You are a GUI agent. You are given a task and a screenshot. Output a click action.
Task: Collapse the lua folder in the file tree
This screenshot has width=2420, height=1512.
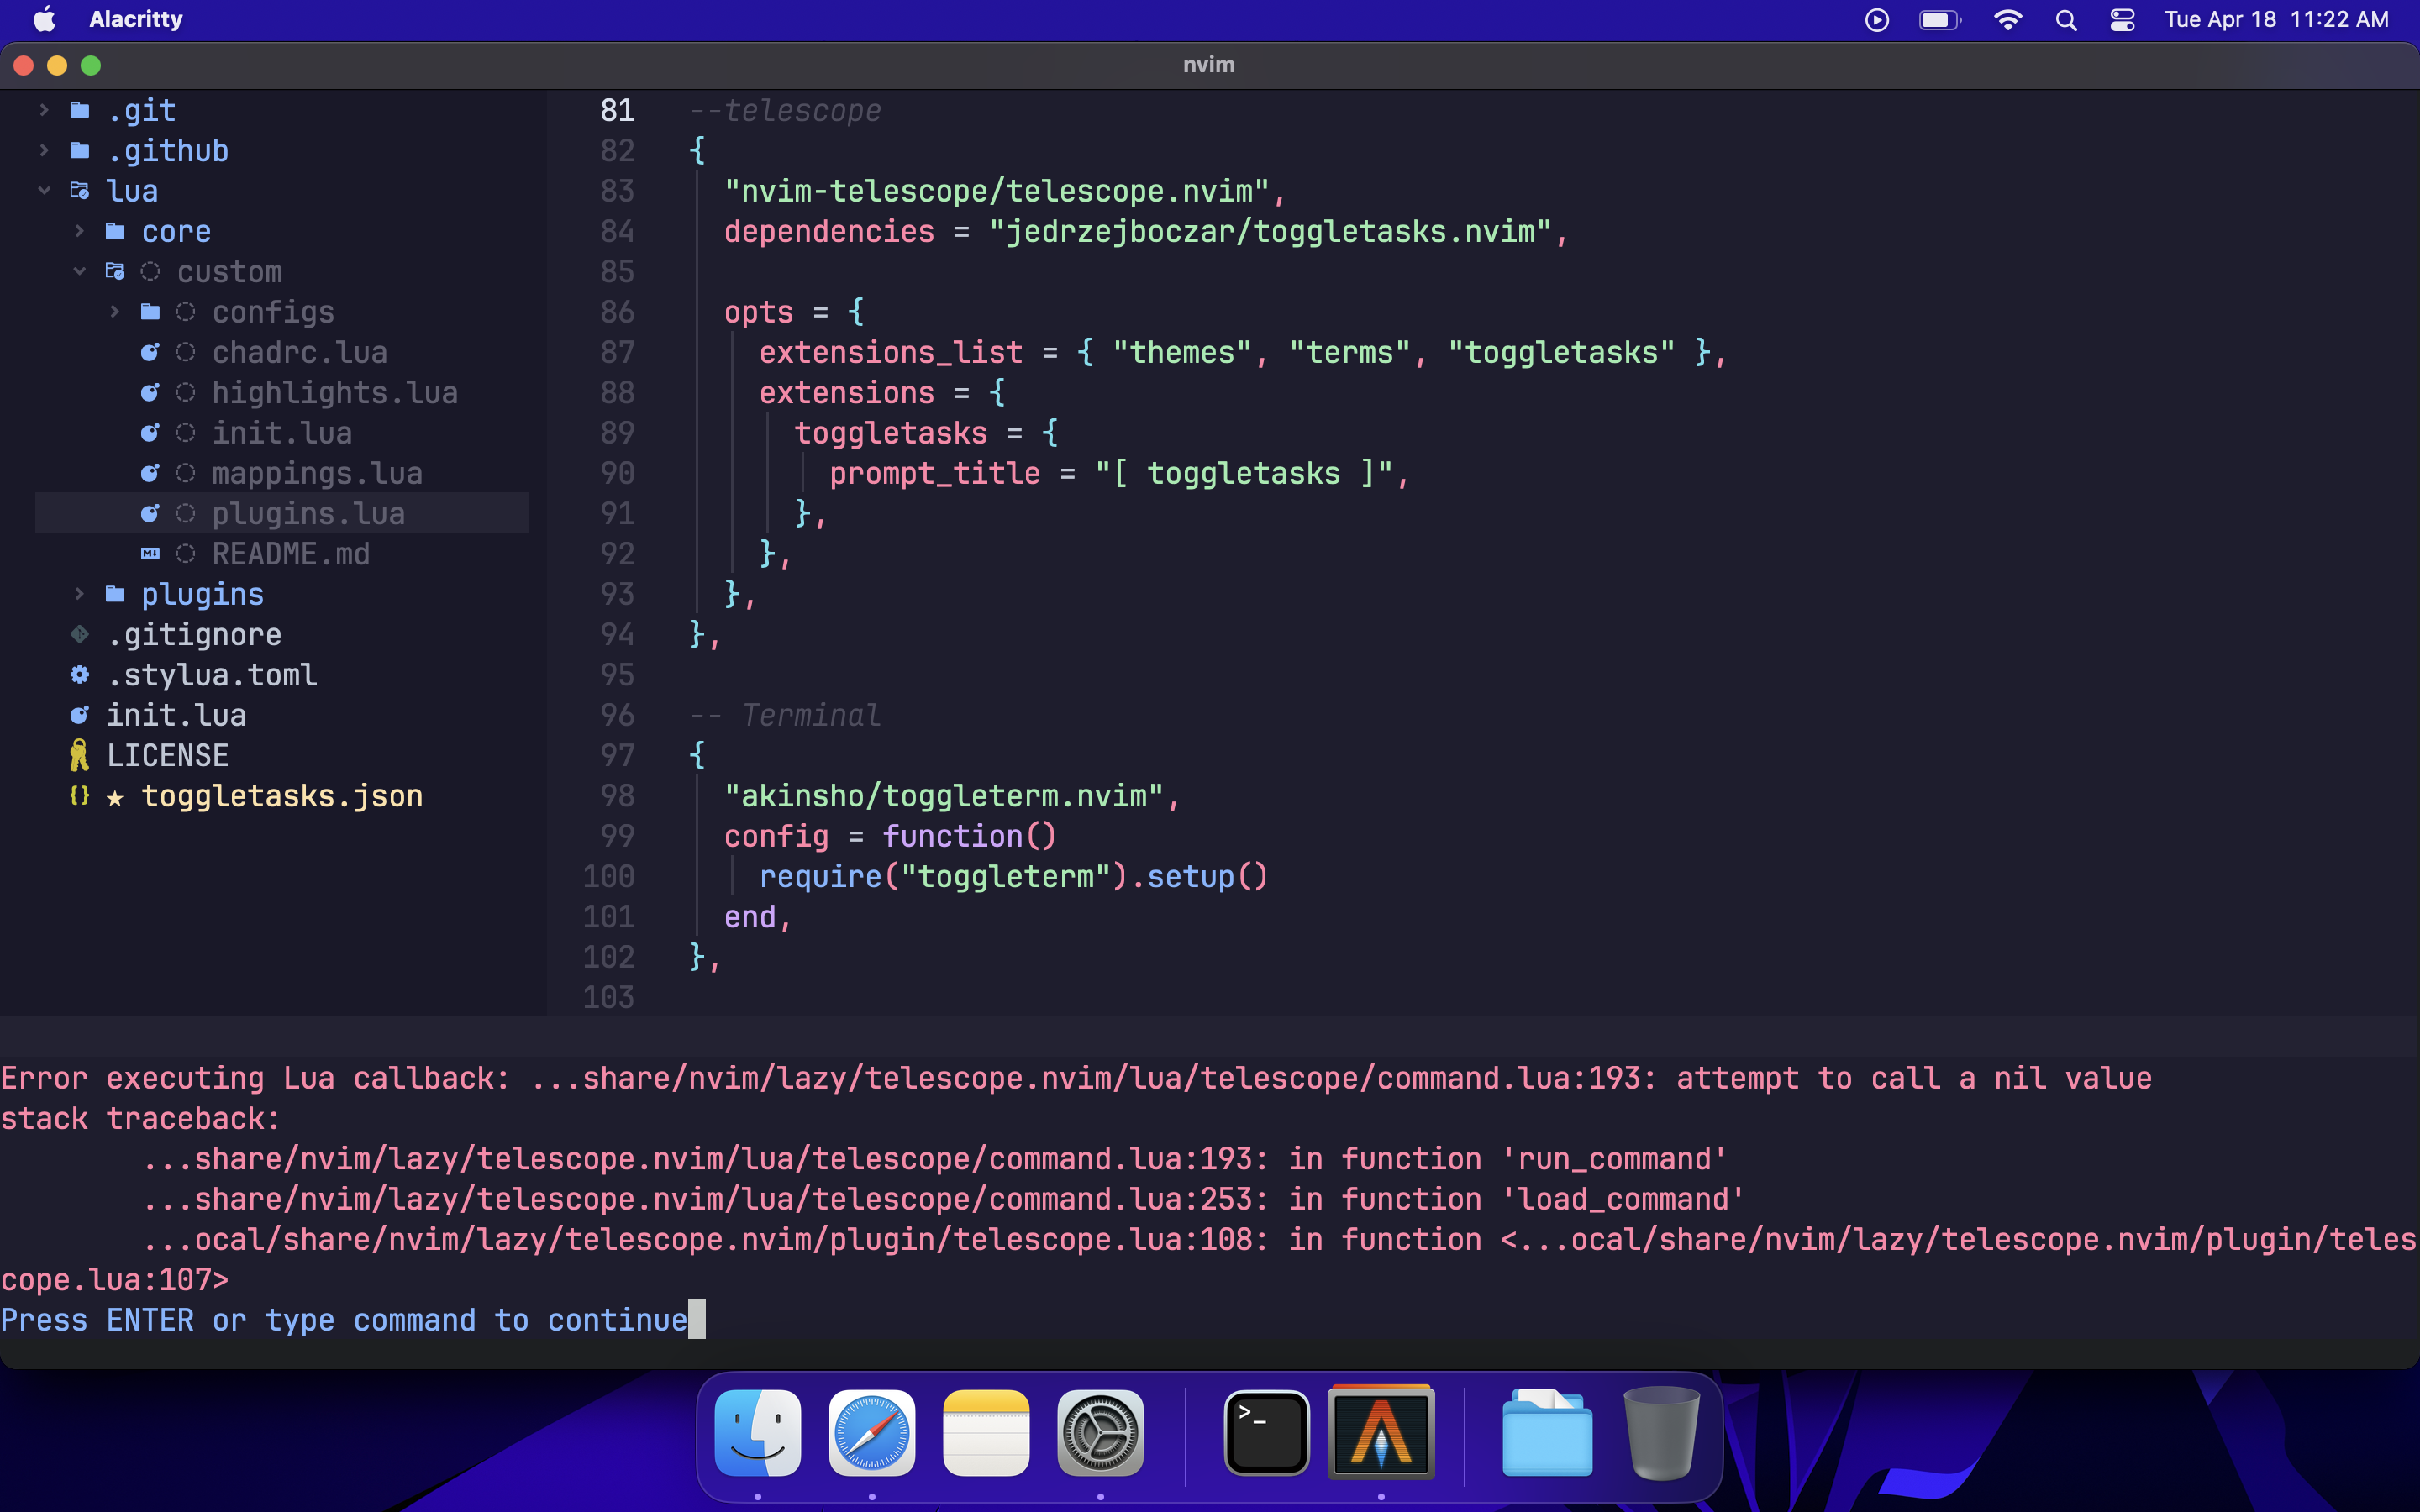[45, 190]
